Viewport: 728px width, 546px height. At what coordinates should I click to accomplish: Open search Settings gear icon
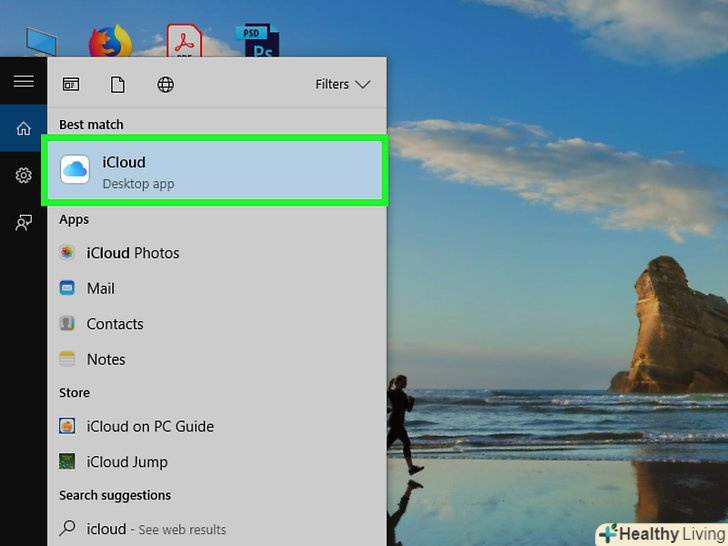23,175
